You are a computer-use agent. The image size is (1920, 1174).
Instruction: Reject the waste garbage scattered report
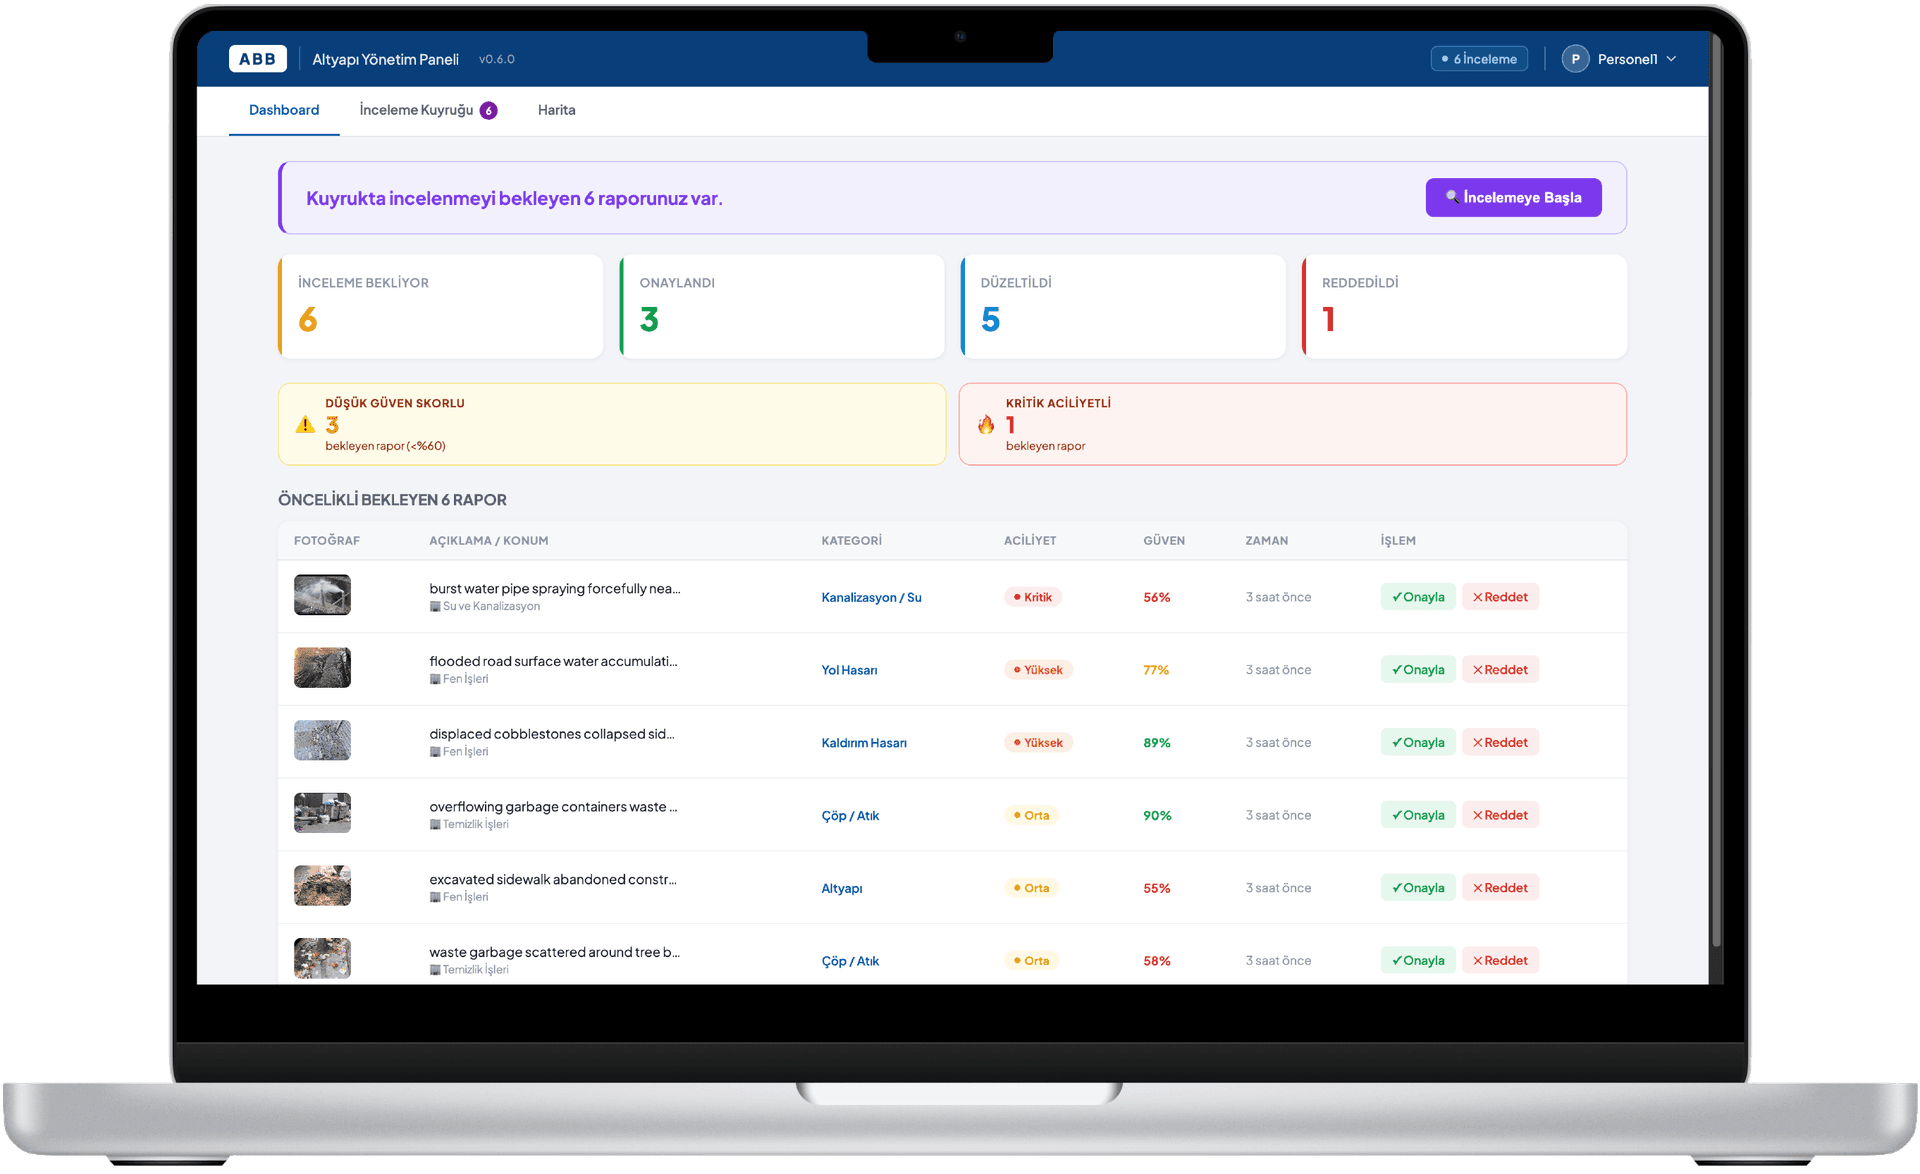point(1500,960)
